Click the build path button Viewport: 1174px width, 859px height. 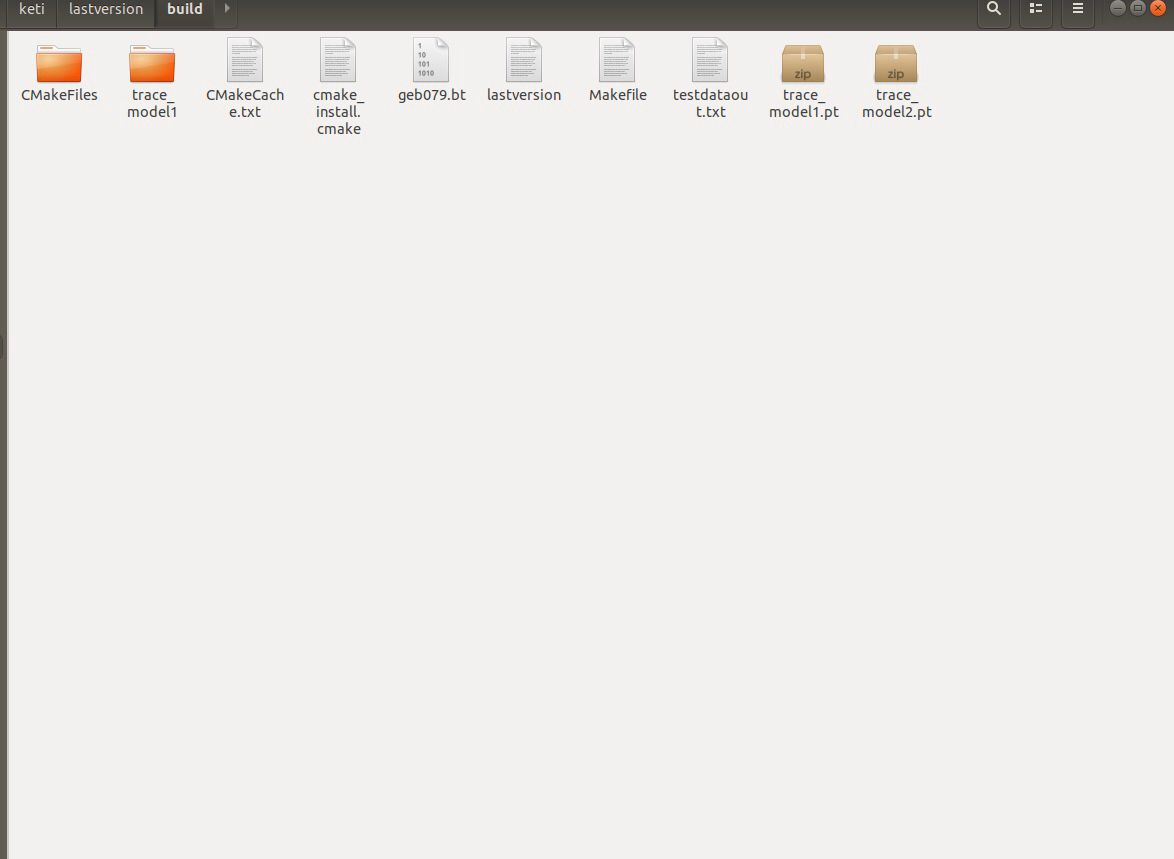(x=184, y=8)
